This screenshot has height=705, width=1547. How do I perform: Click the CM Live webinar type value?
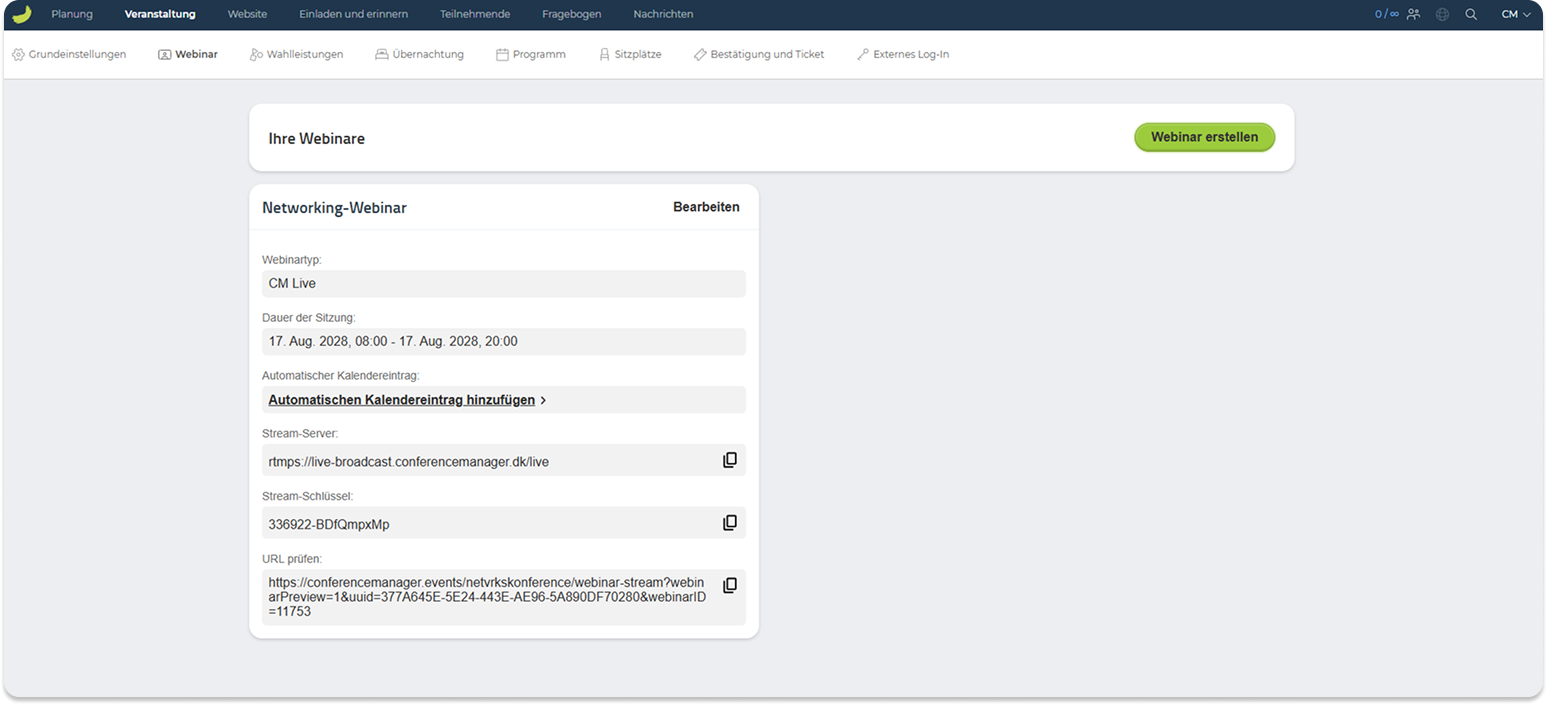(292, 284)
